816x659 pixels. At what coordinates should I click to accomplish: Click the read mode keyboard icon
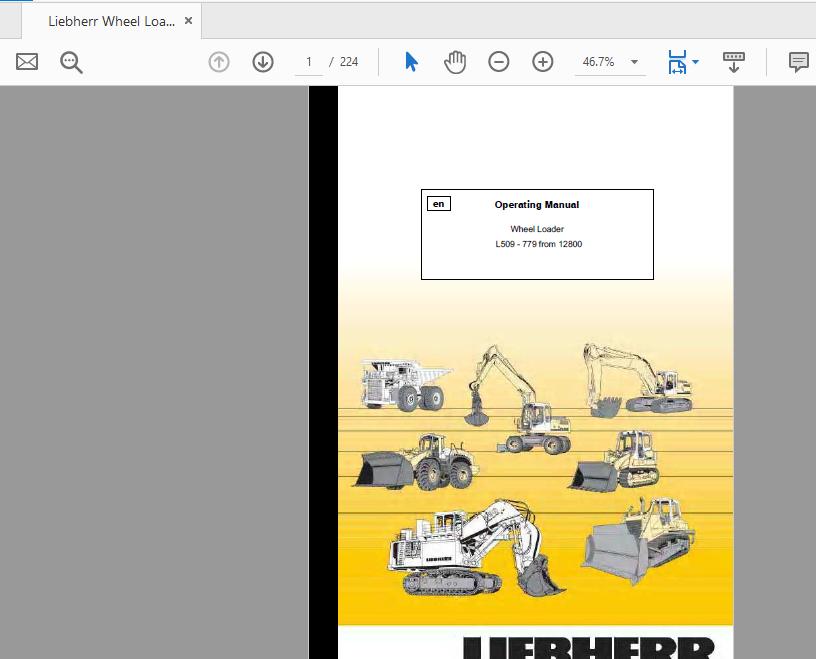(x=734, y=62)
